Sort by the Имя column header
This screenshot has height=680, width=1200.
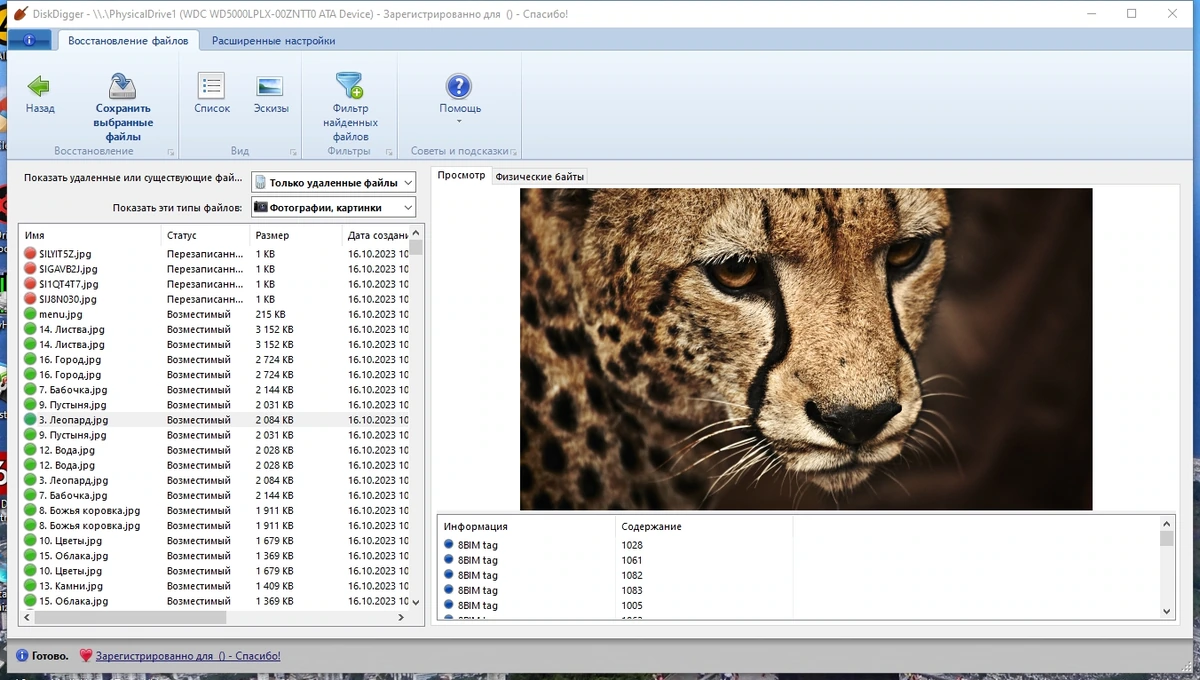point(90,235)
